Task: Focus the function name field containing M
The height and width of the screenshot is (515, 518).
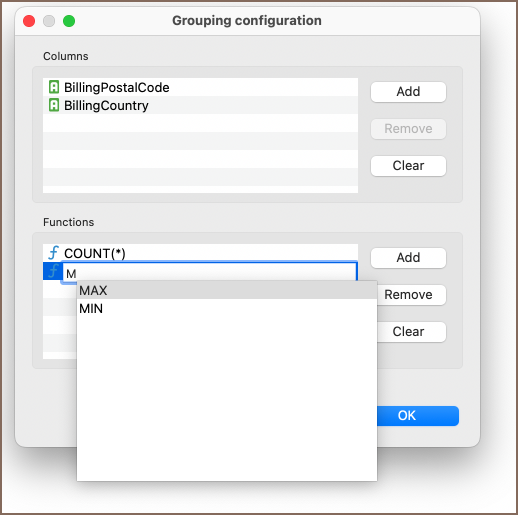Action: pos(210,273)
